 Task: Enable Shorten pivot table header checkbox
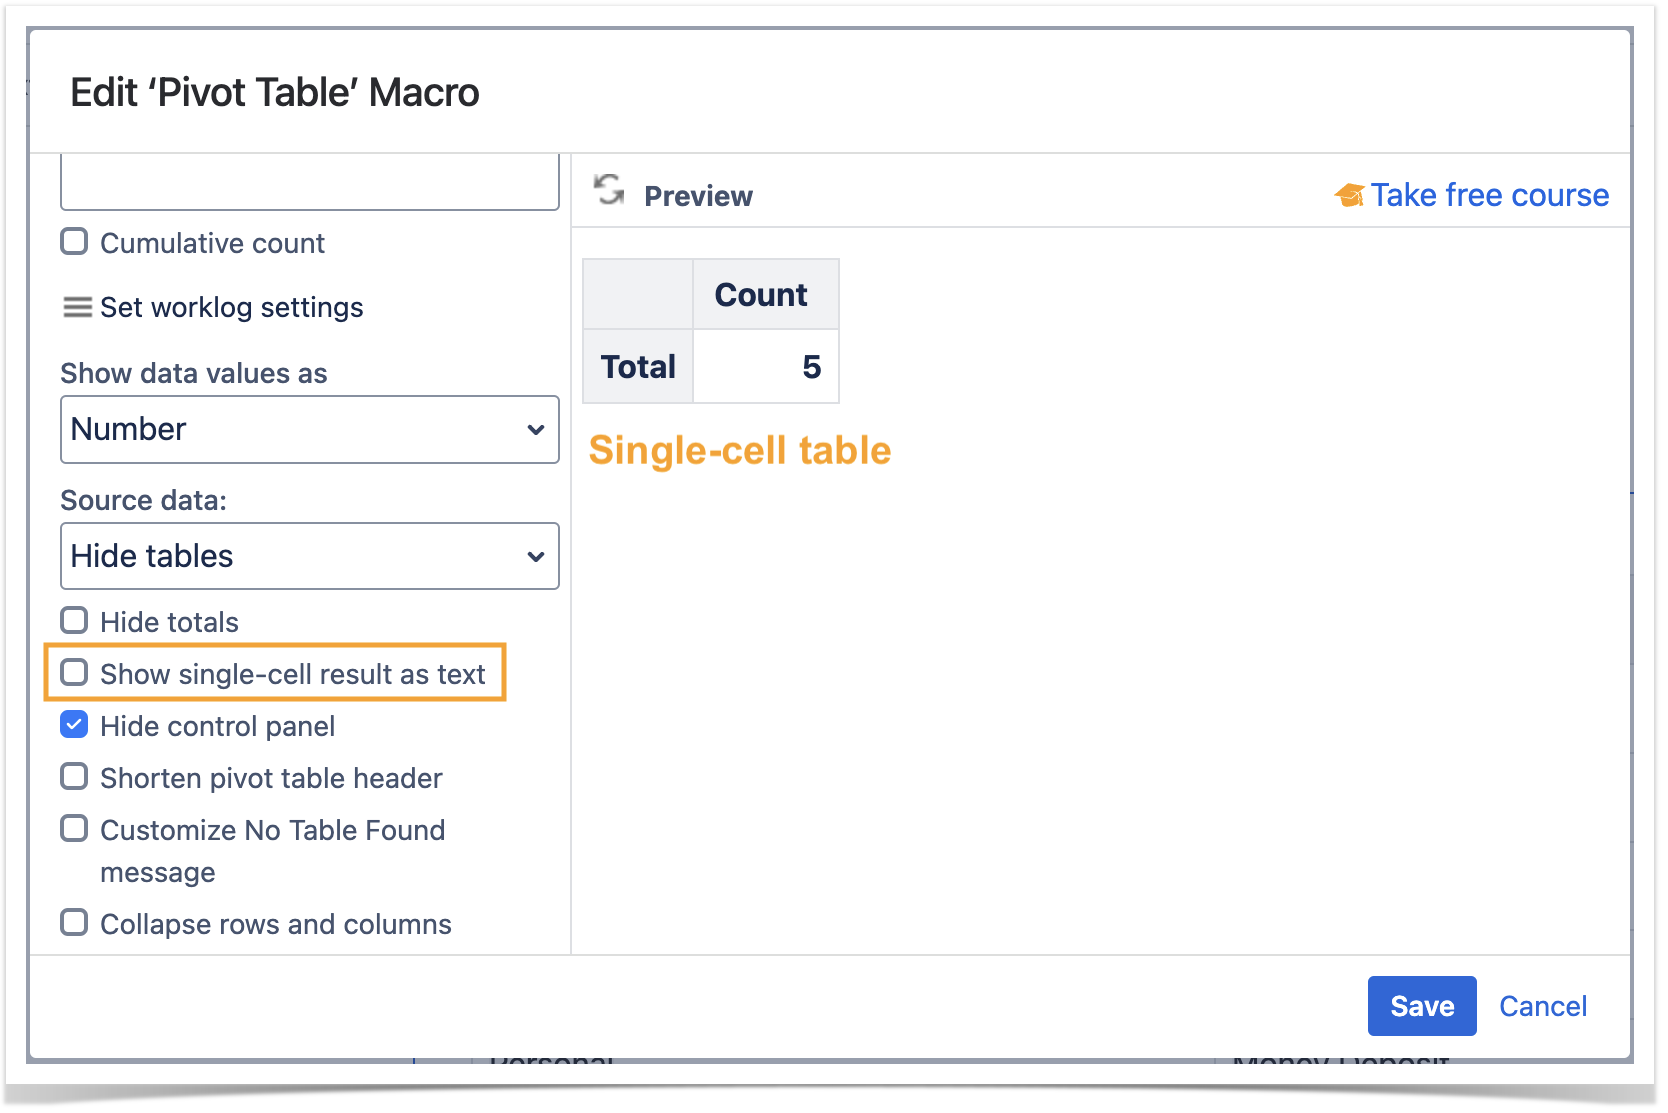75,777
